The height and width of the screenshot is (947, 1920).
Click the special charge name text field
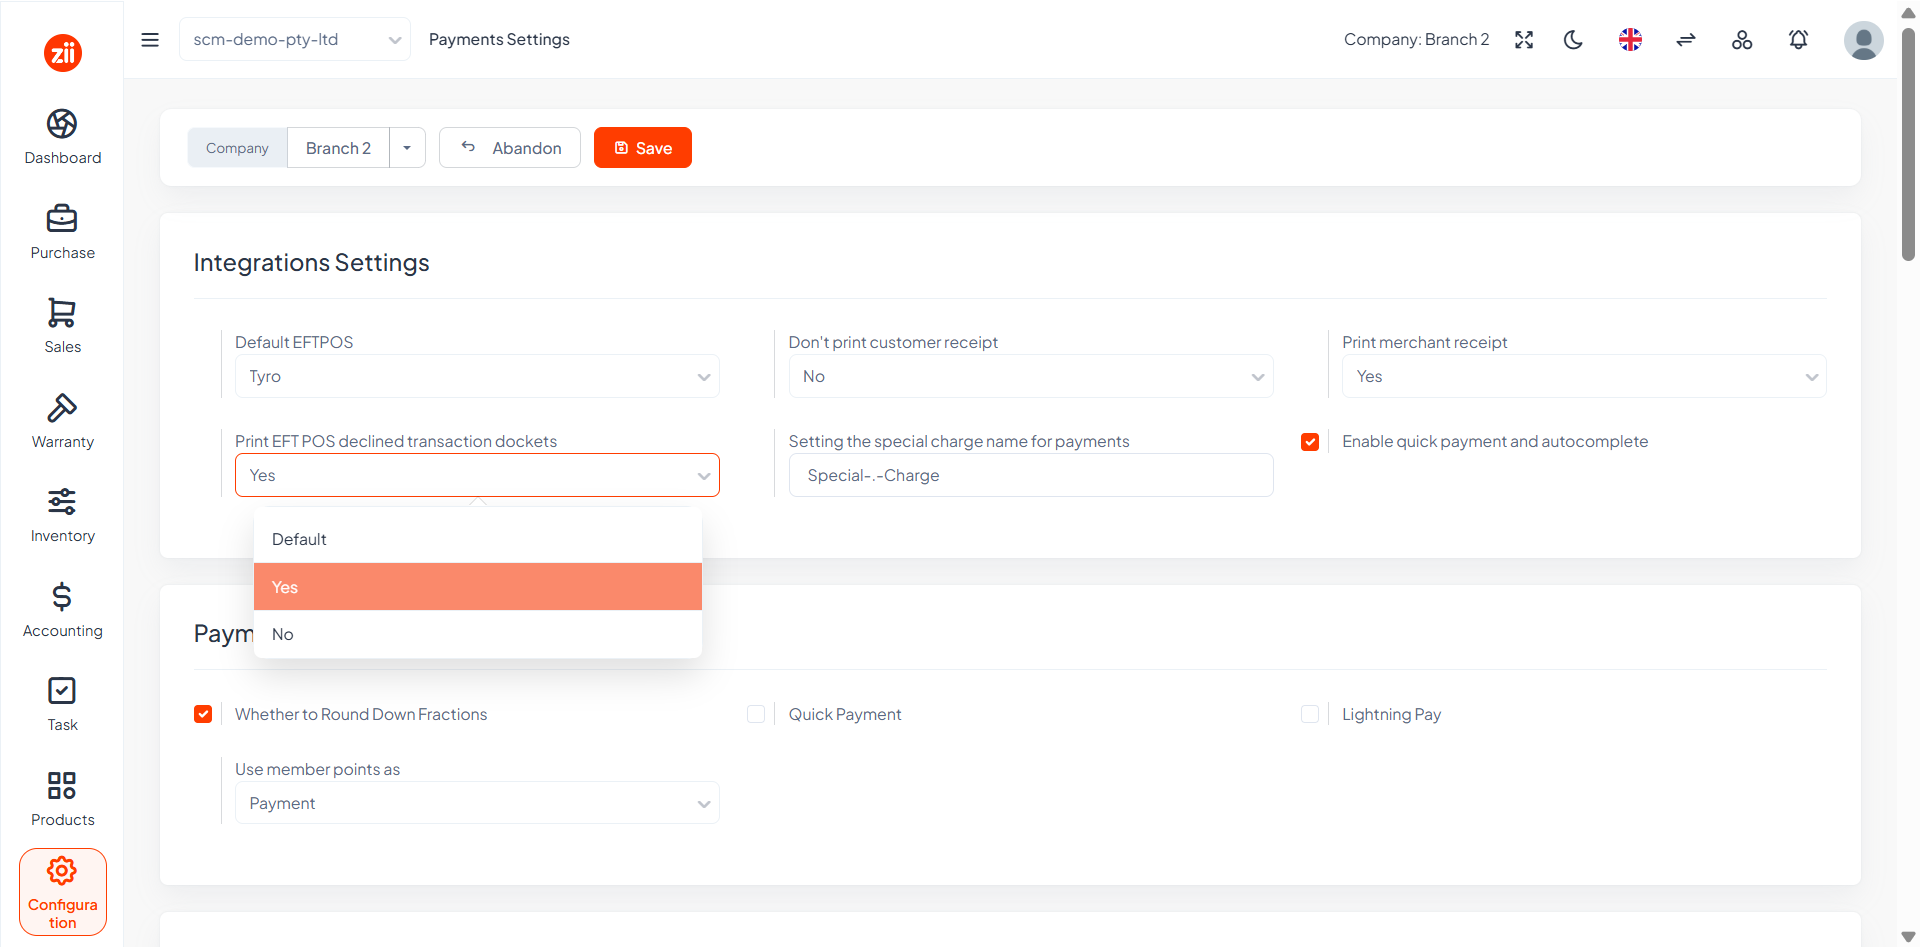click(1031, 475)
